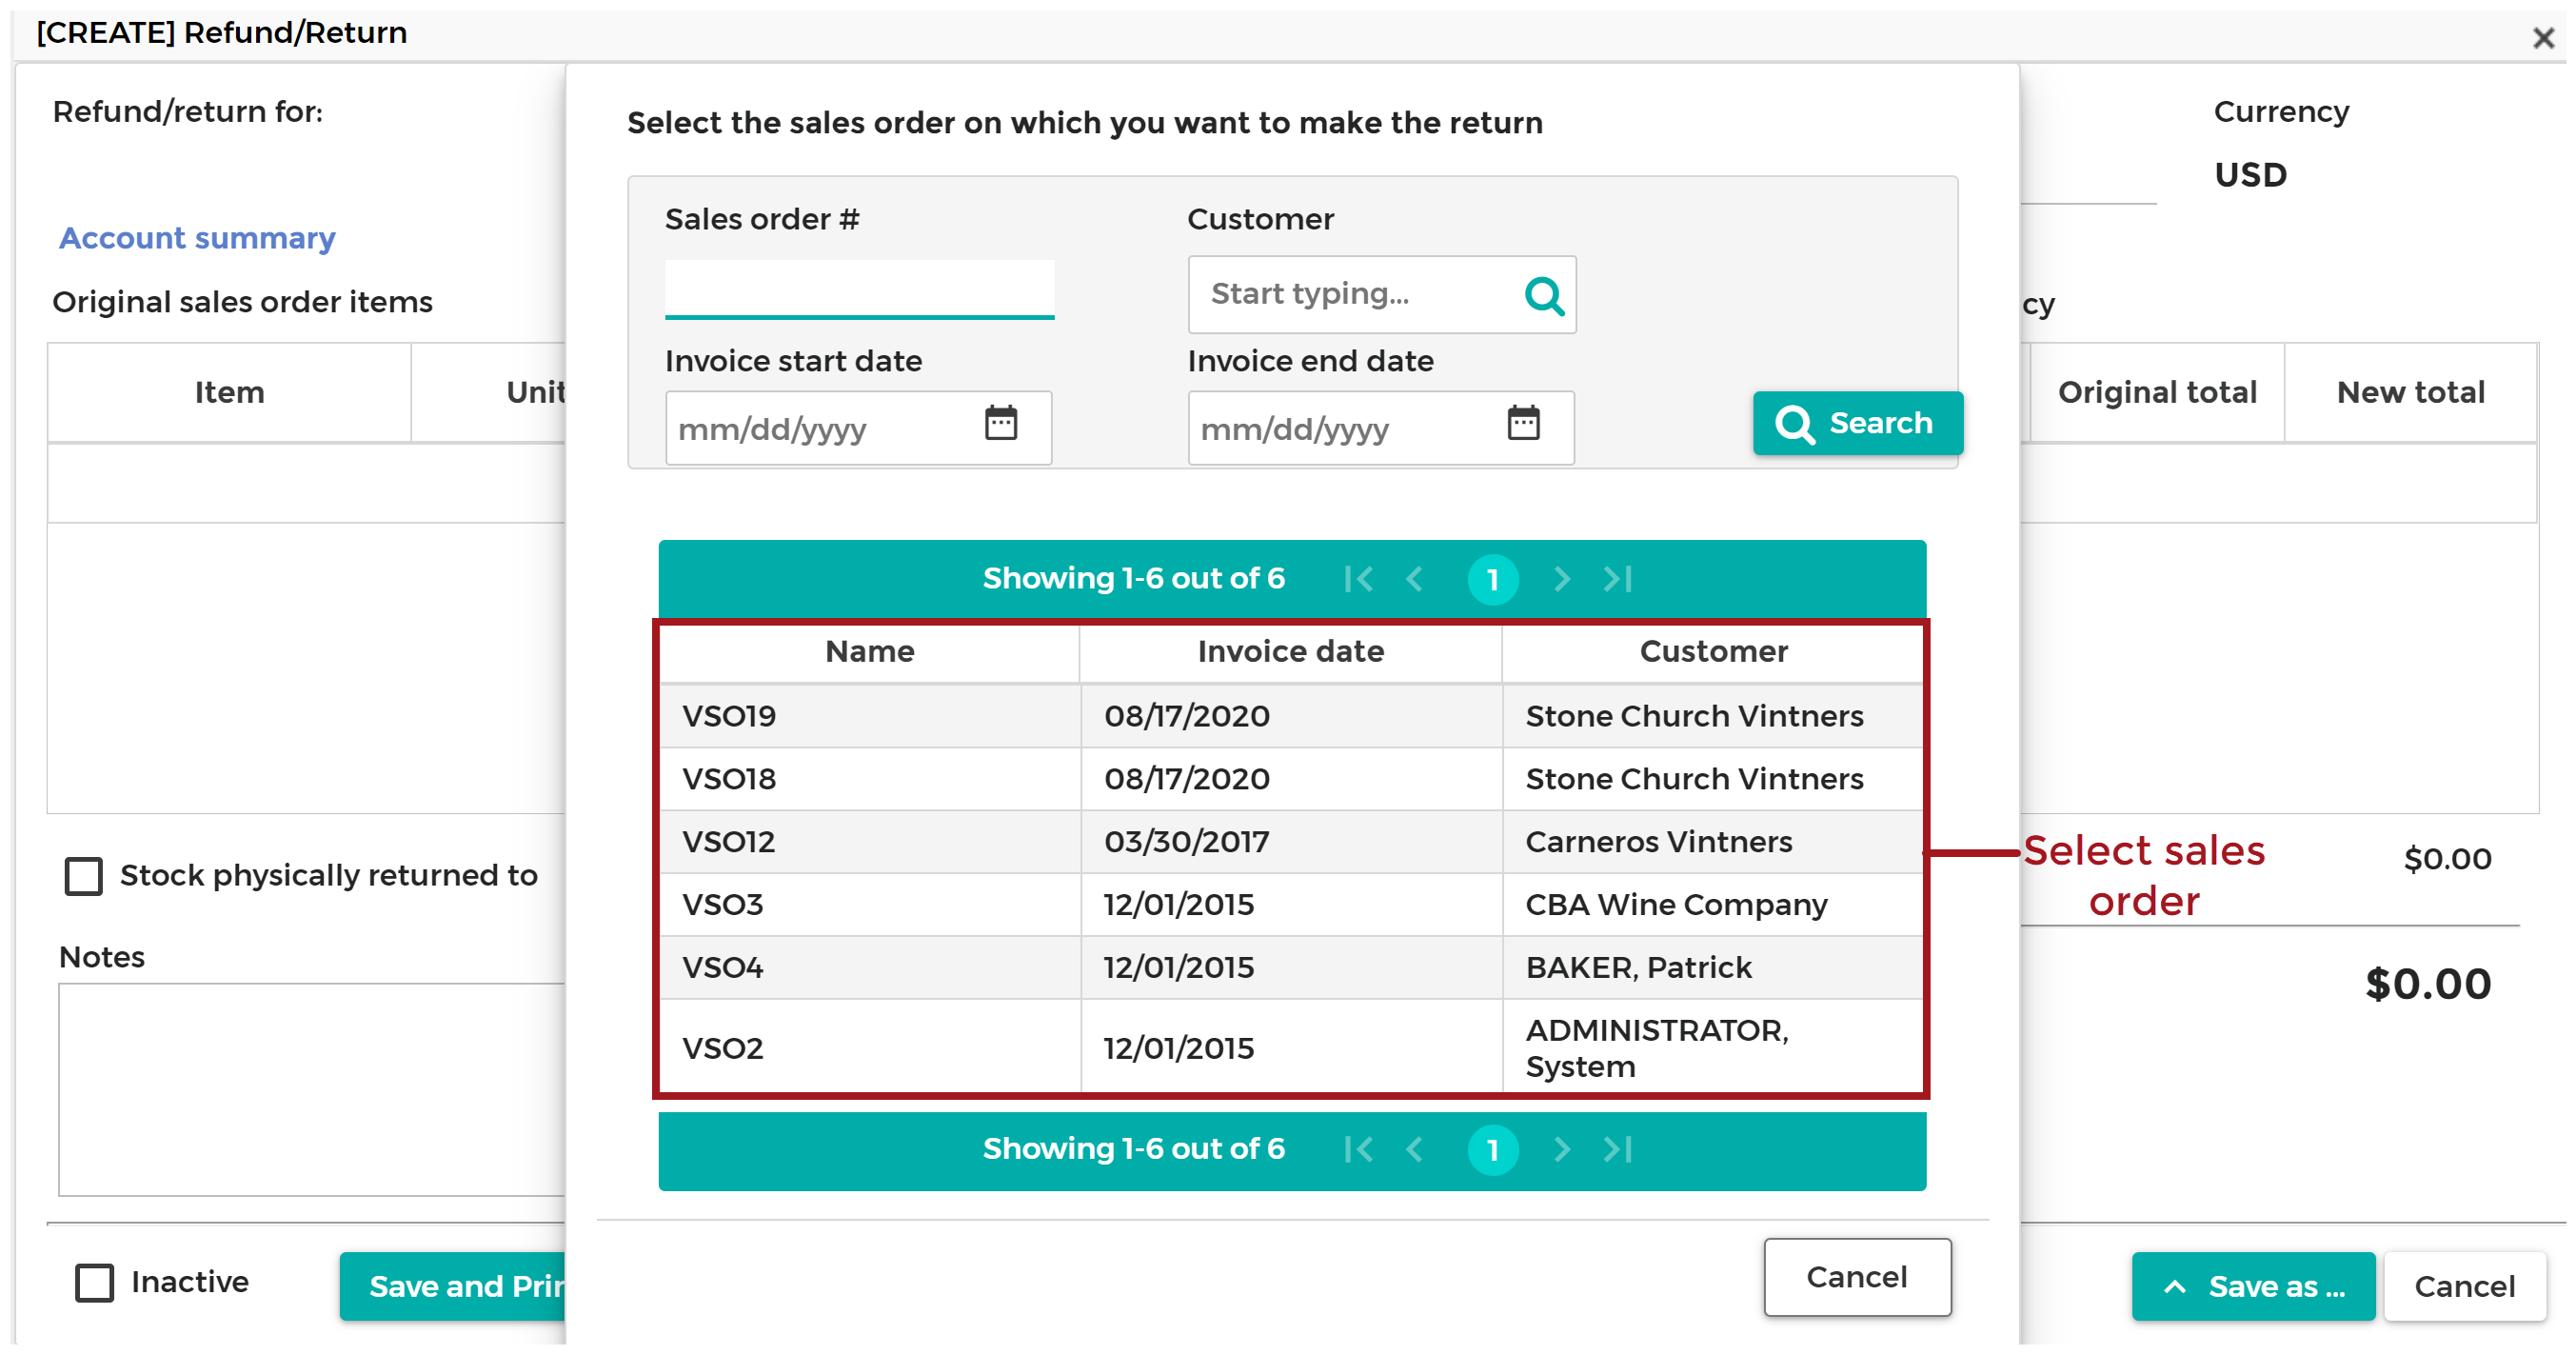The image size is (2576, 1355).
Task: Close the Refund/Return window with the X
Action: pyautogui.click(x=2543, y=38)
